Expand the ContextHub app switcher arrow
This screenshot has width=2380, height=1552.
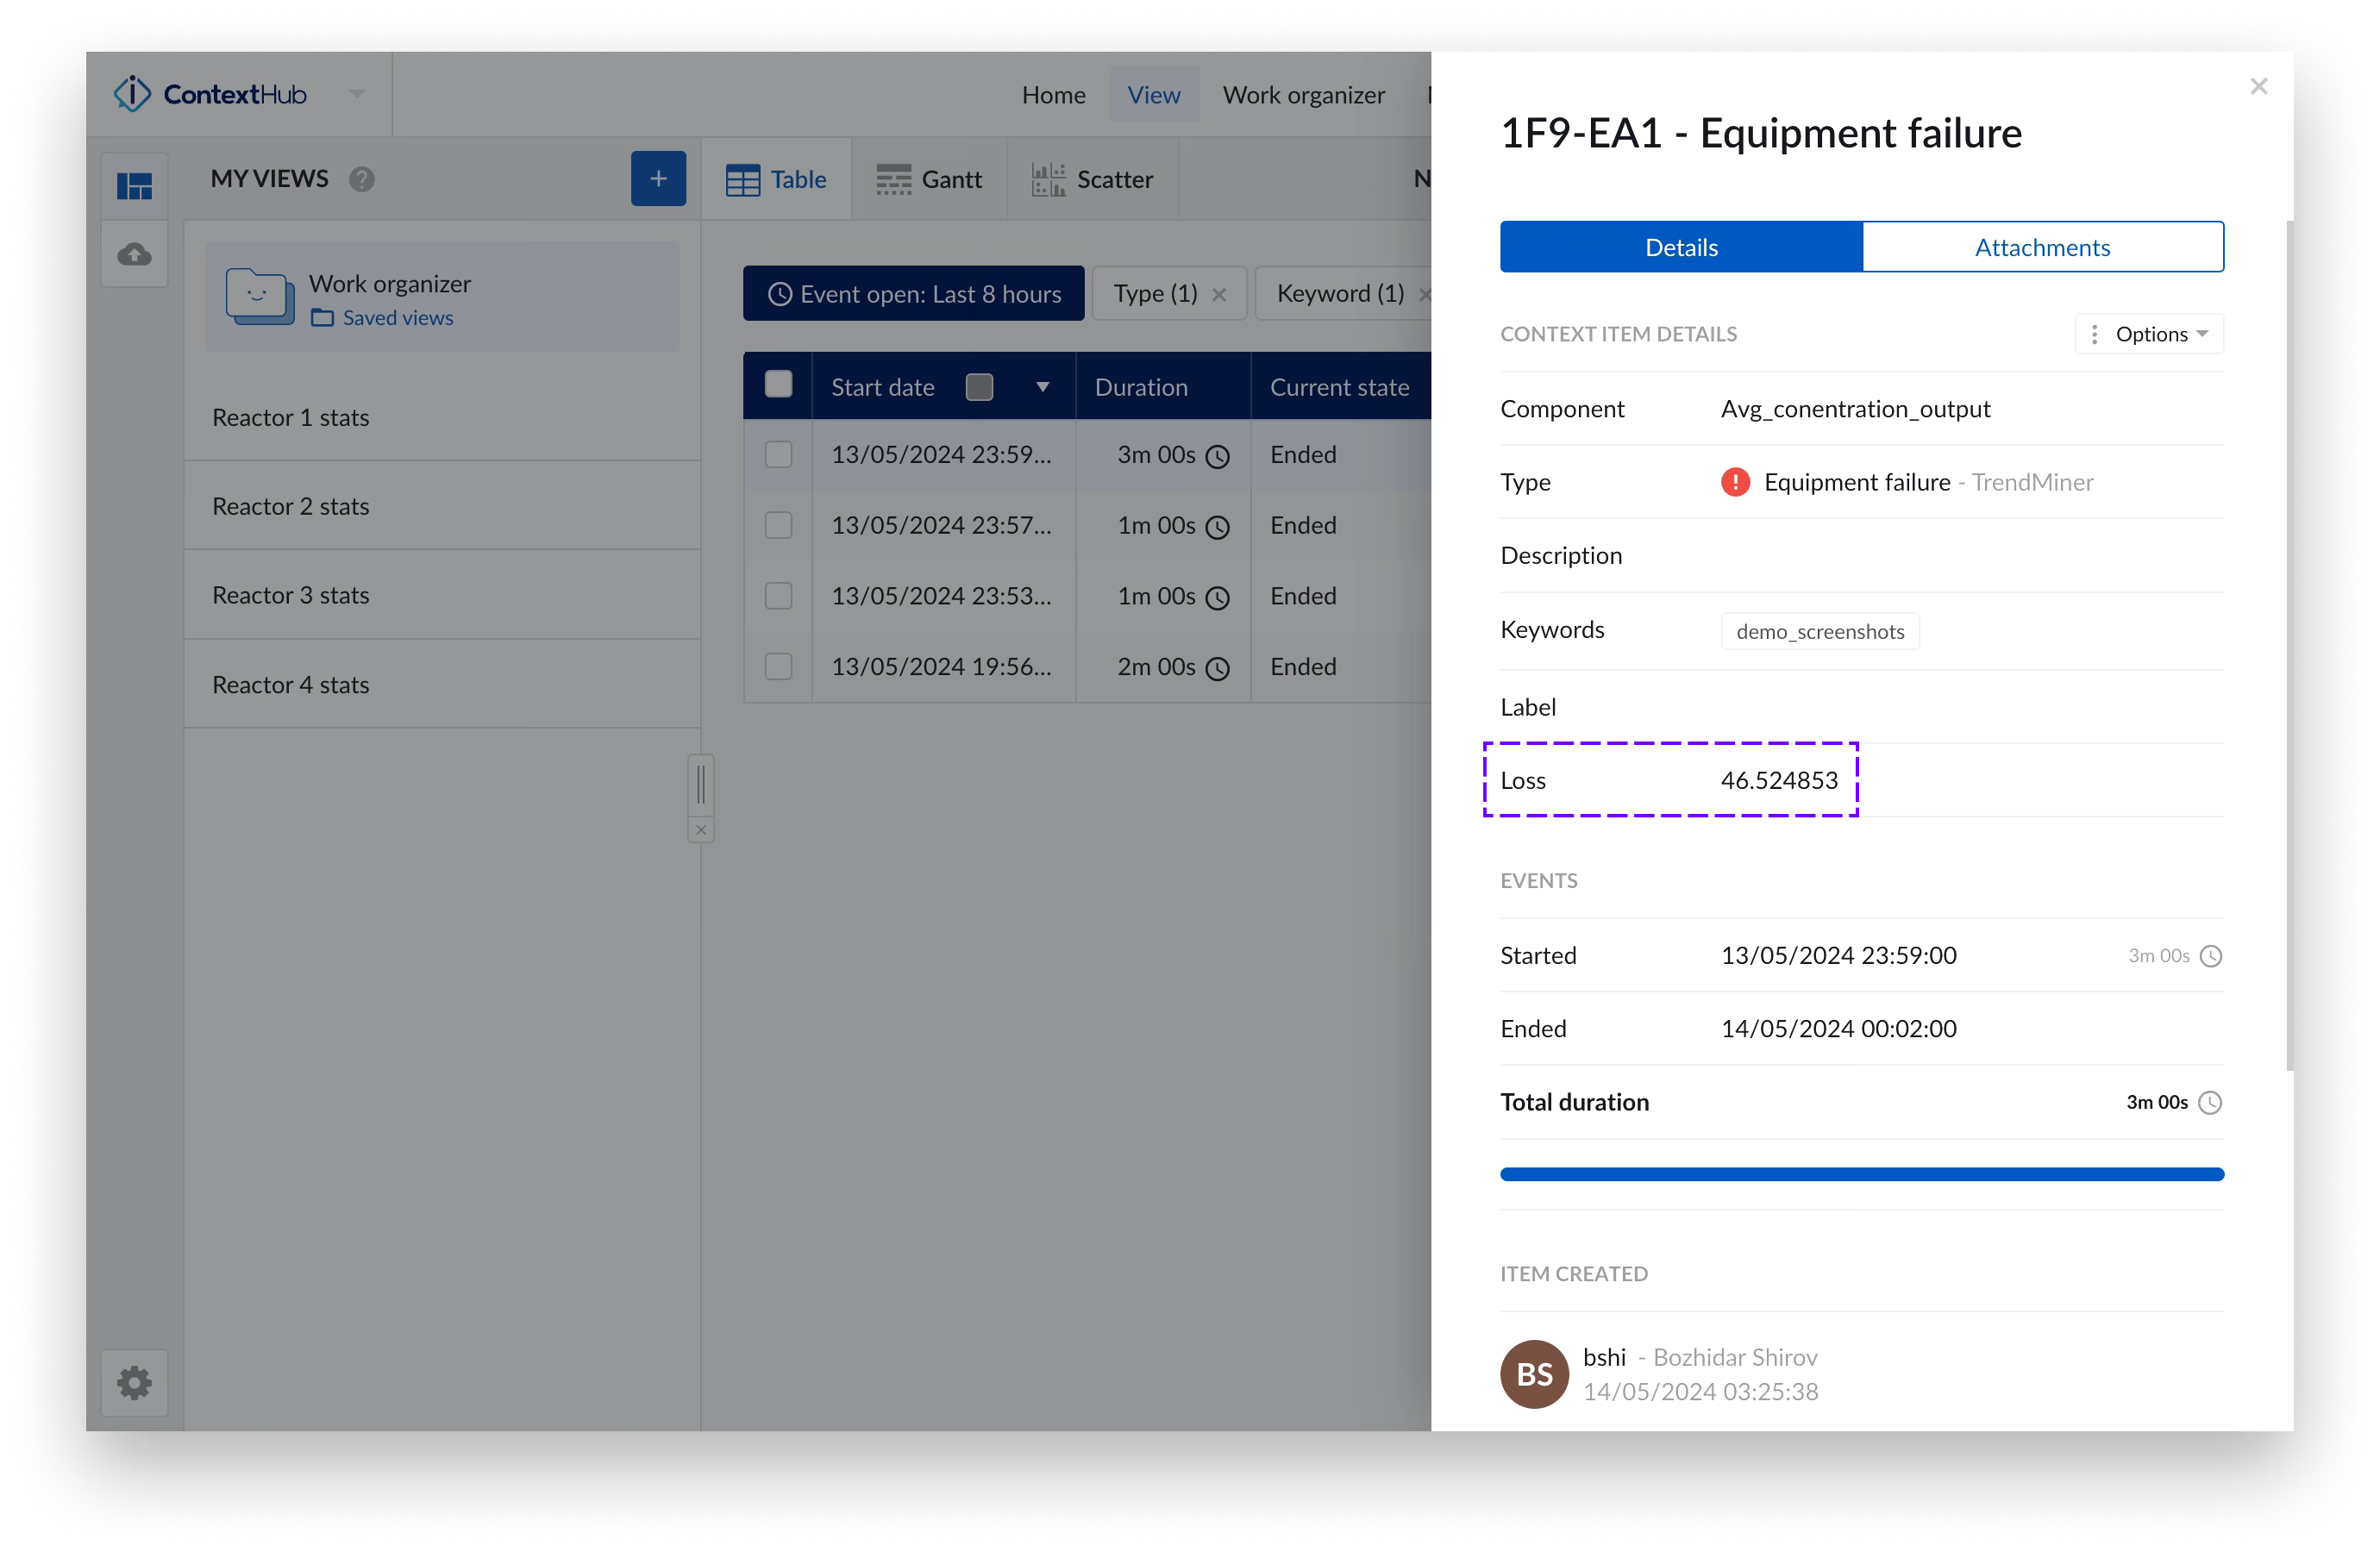[356, 94]
